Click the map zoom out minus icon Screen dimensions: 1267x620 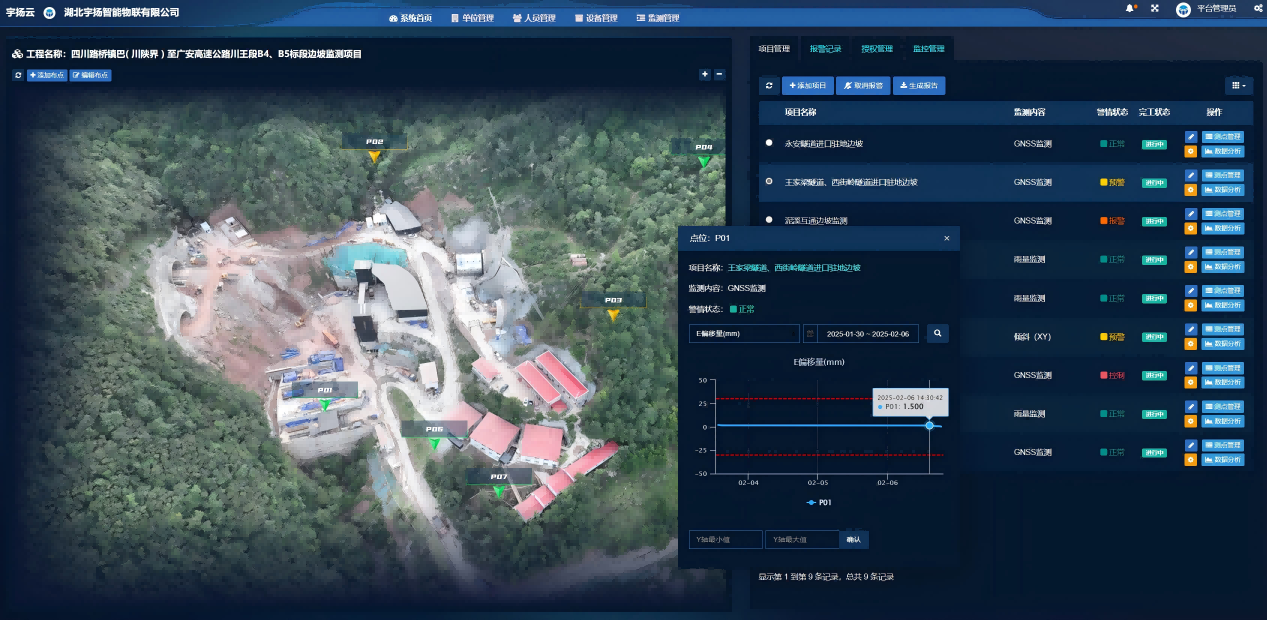click(719, 74)
